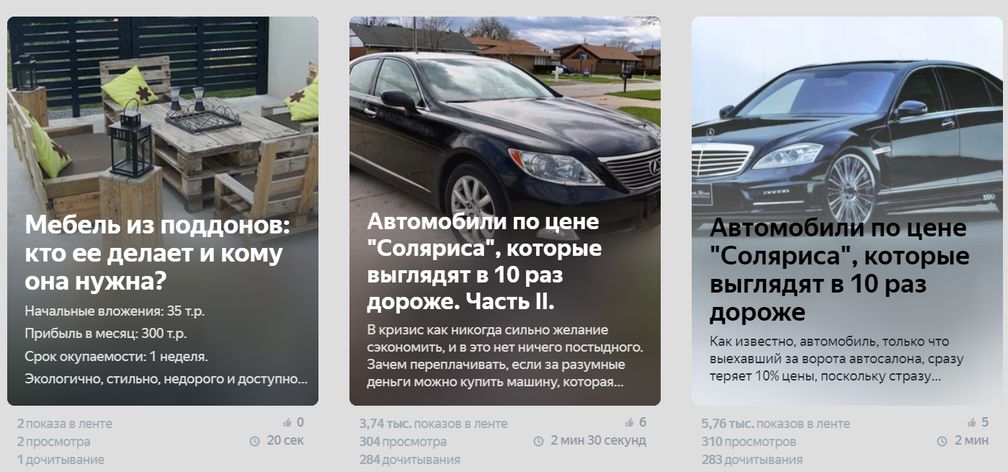Click the 2 показа в ленте statistic
This screenshot has width=1008, height=472.
point(64,424)
